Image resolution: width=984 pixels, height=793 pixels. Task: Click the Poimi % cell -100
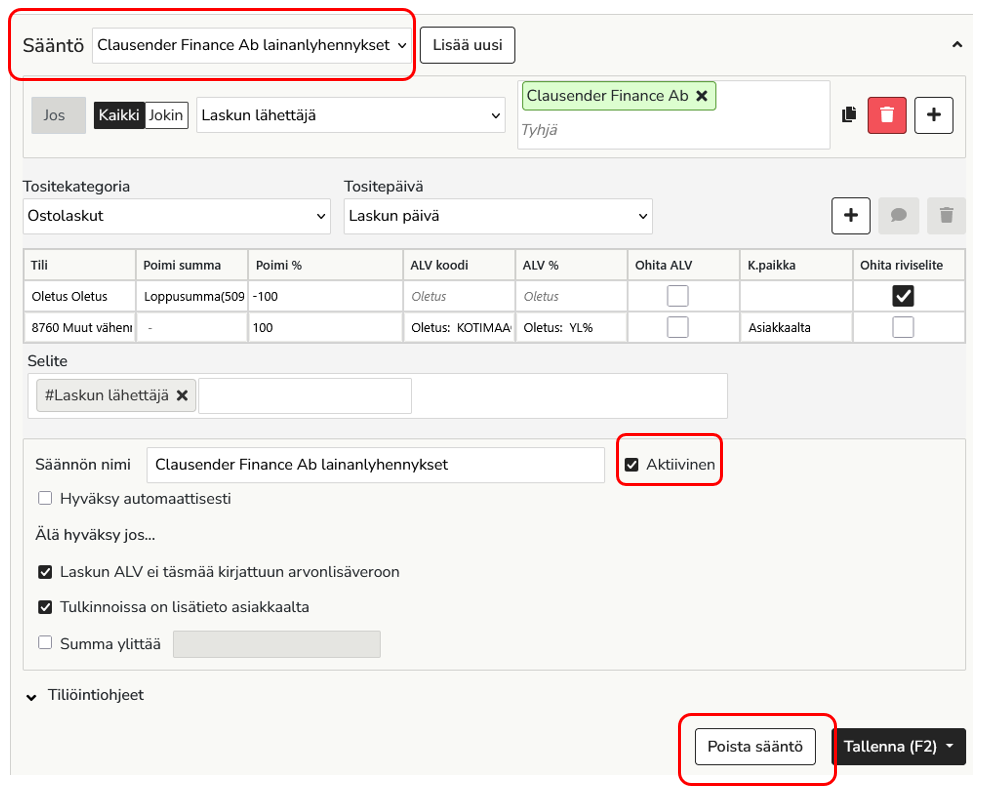[326, 296]
